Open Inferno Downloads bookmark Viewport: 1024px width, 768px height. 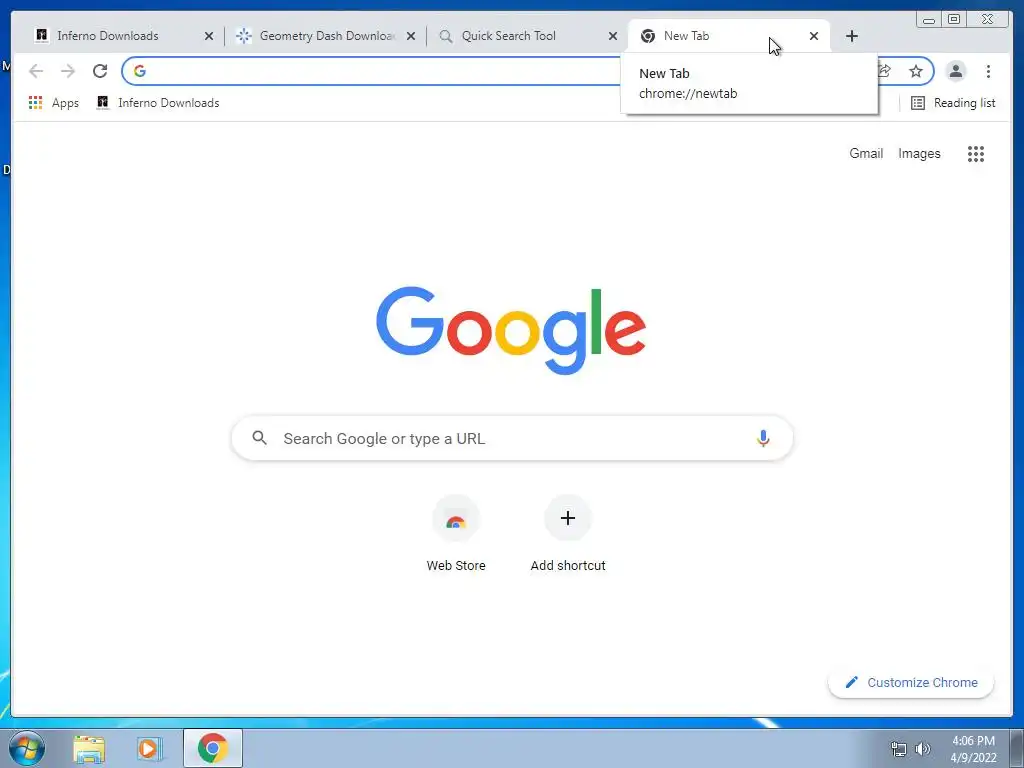point(157,103)
